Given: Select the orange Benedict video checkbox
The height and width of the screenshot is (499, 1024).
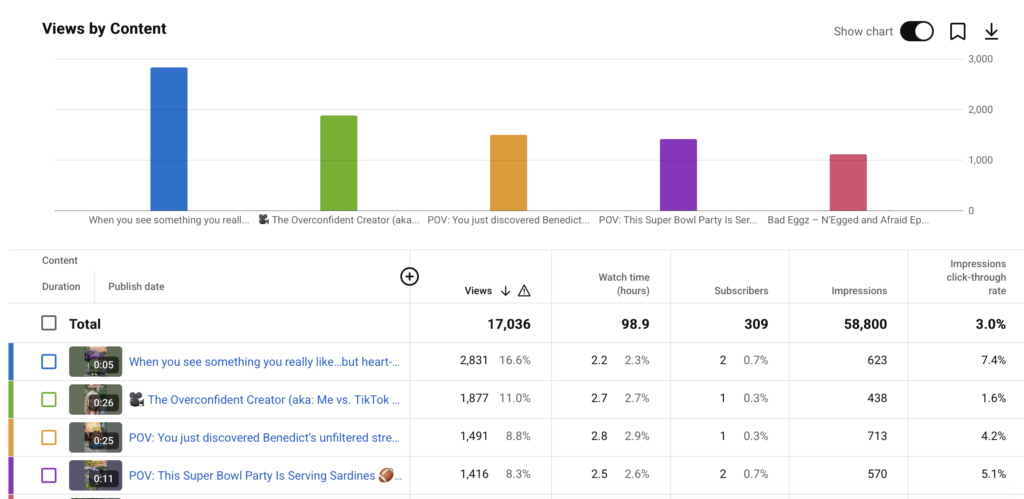Looking at the screenshot, I should [49, 437].
